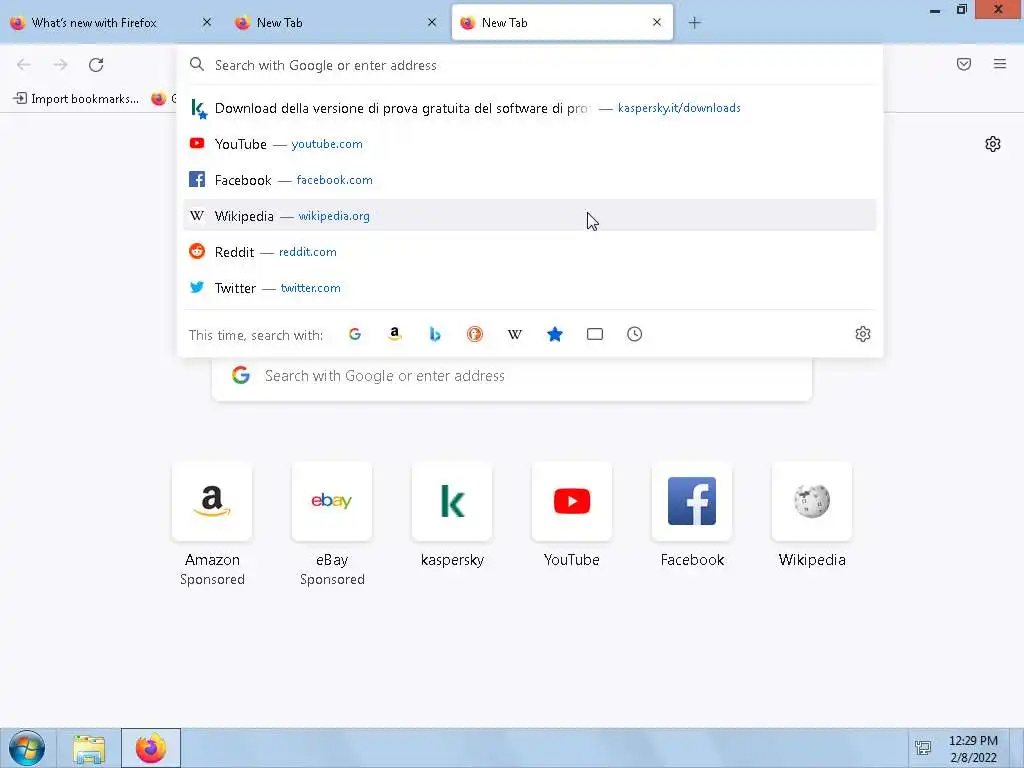Choose the YouTube suggestion in dropdown
This screenshot has height=768, width=1024.
530,144
